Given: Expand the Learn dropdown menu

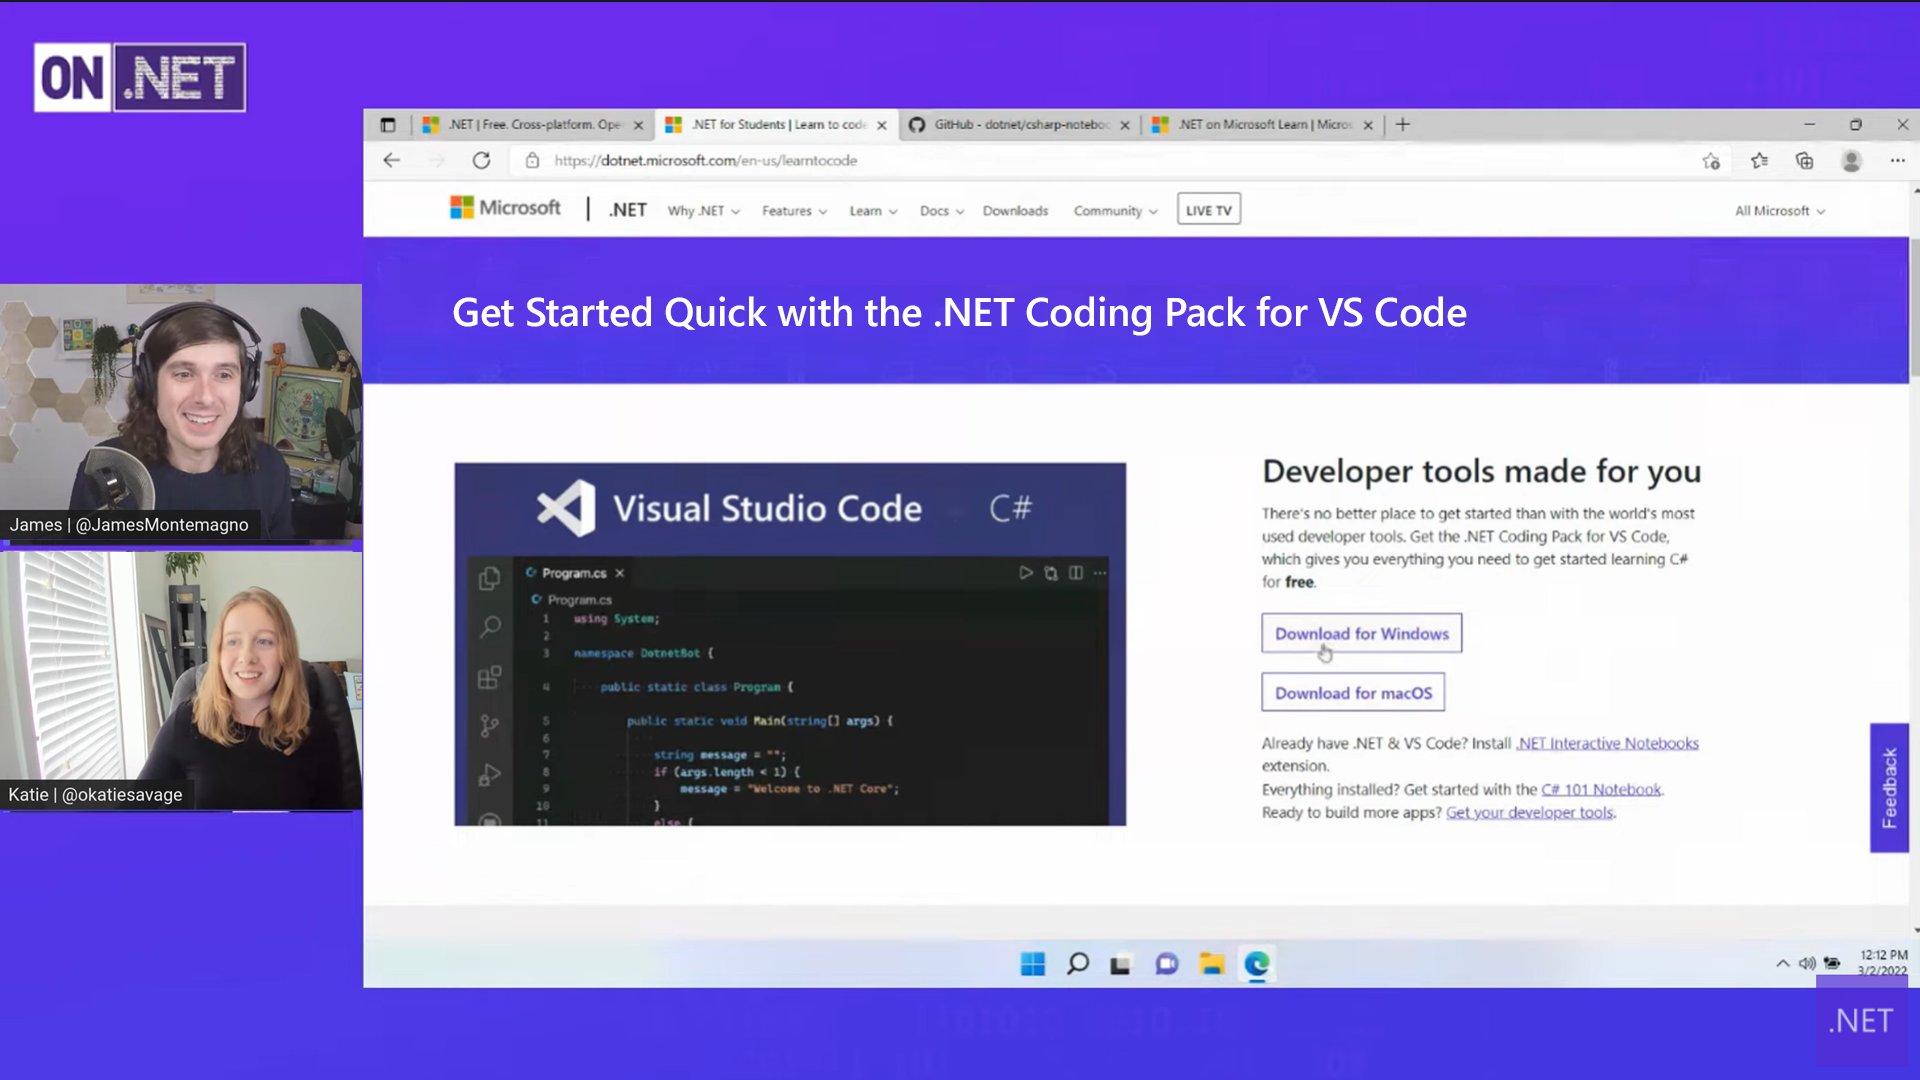Looking at the screenshot, I should 873,211.
